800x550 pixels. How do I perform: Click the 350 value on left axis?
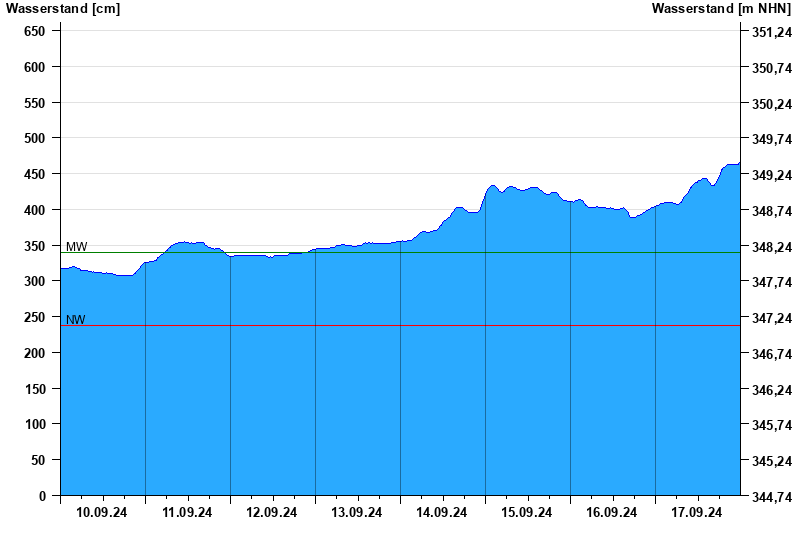click(x=35, y=246)
